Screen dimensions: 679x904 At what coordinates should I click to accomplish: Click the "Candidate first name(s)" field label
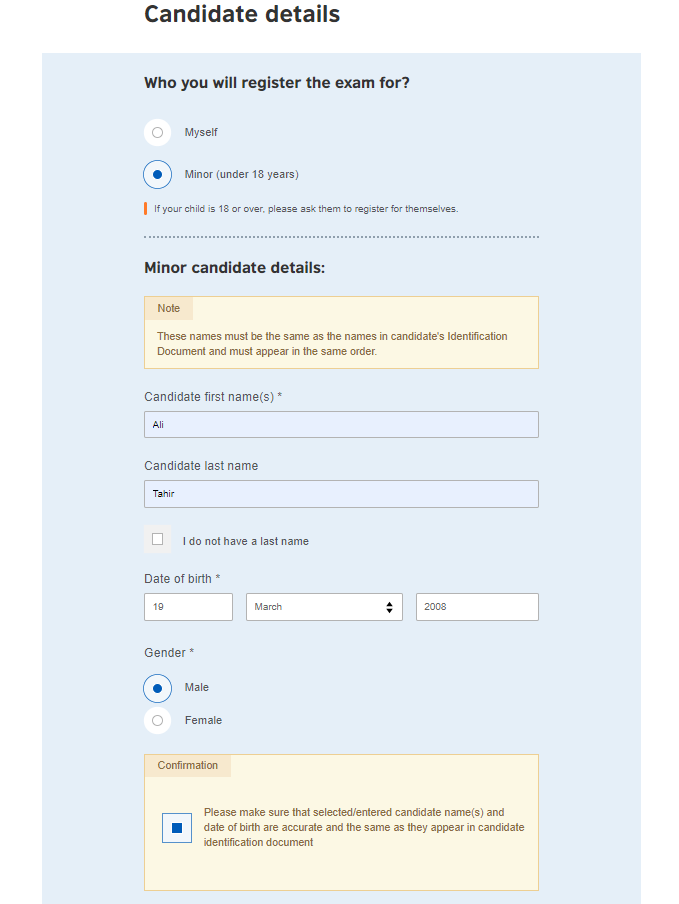pyautogui.click(x=212, y=397)
